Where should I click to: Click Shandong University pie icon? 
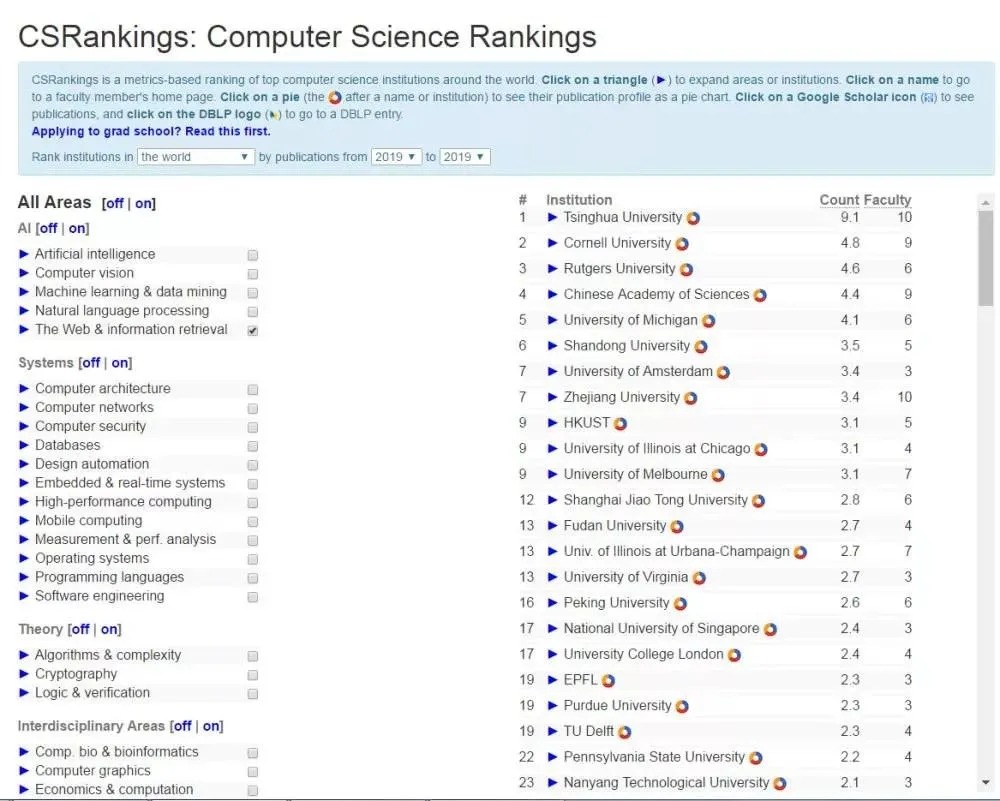(x=700, y=346)
